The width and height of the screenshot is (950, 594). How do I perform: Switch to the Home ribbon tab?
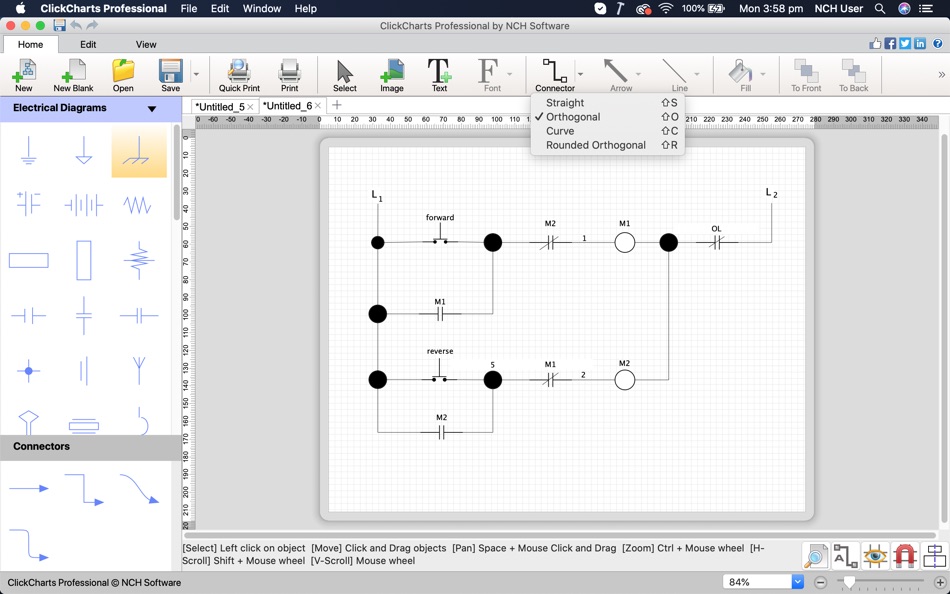(x=30, y=44)
